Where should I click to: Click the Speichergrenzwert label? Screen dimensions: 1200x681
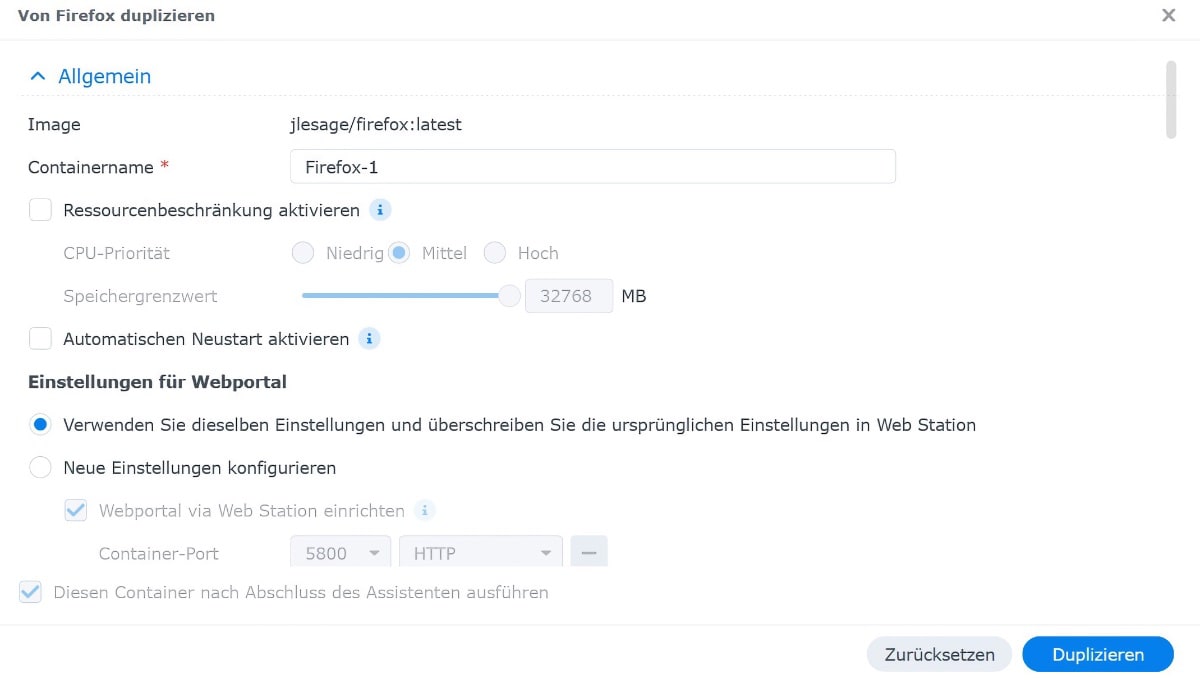pos(140,296)
